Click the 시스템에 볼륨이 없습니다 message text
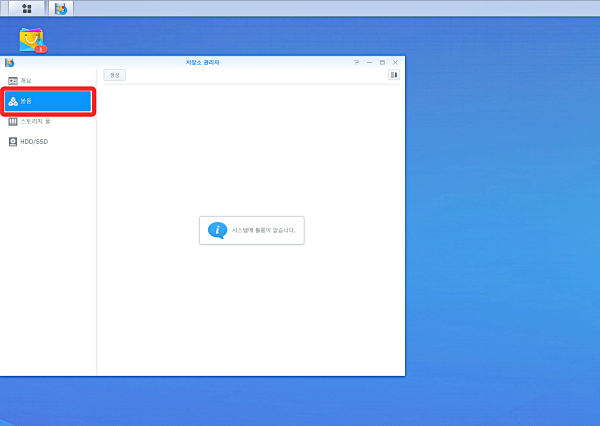Screen dimensions: 600x426 pos(264,230)
